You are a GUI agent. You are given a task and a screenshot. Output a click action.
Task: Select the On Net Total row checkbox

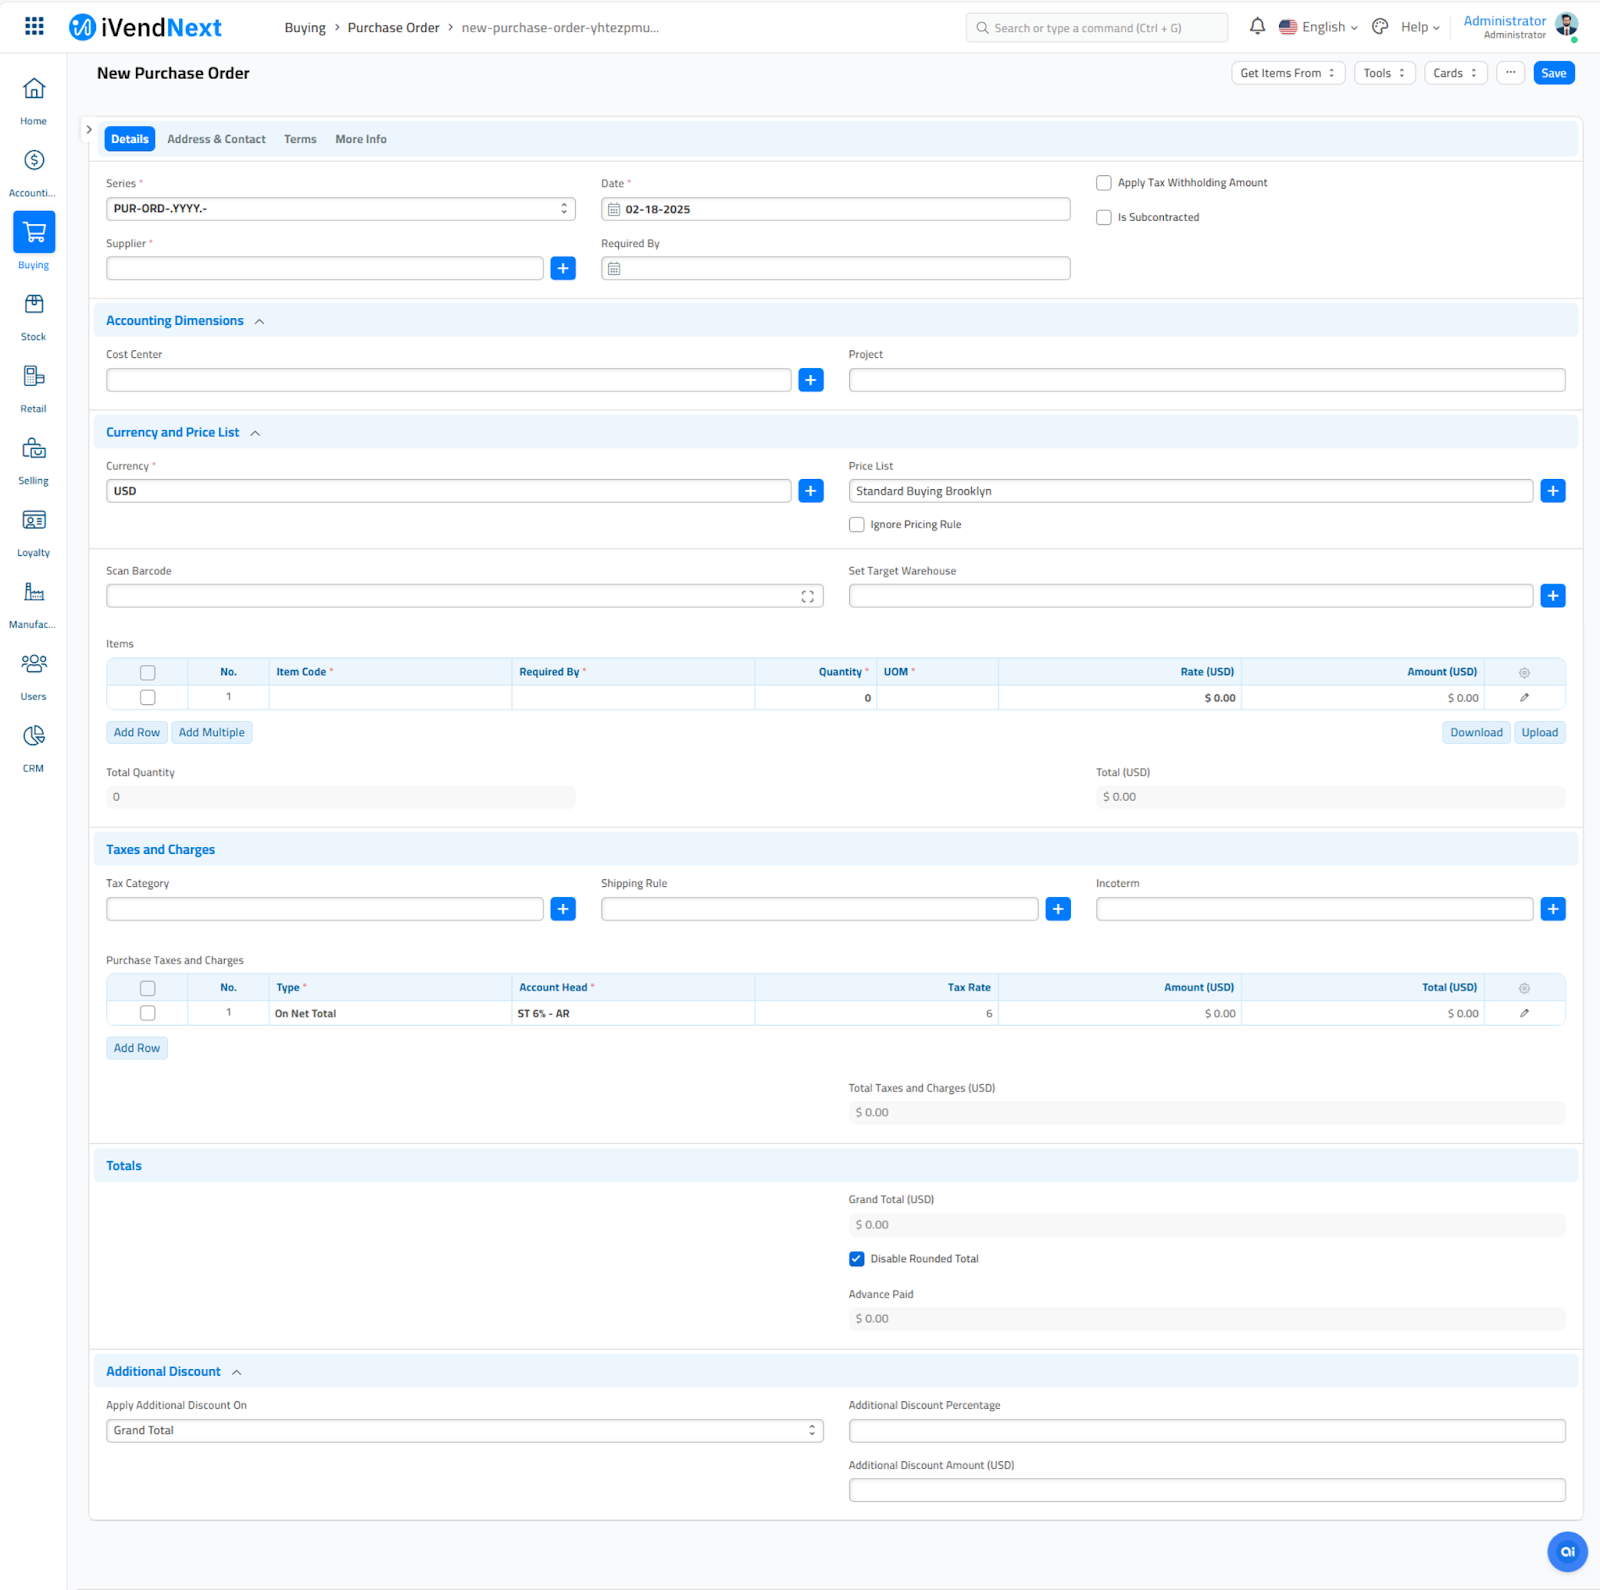(x=148, y=1014)
